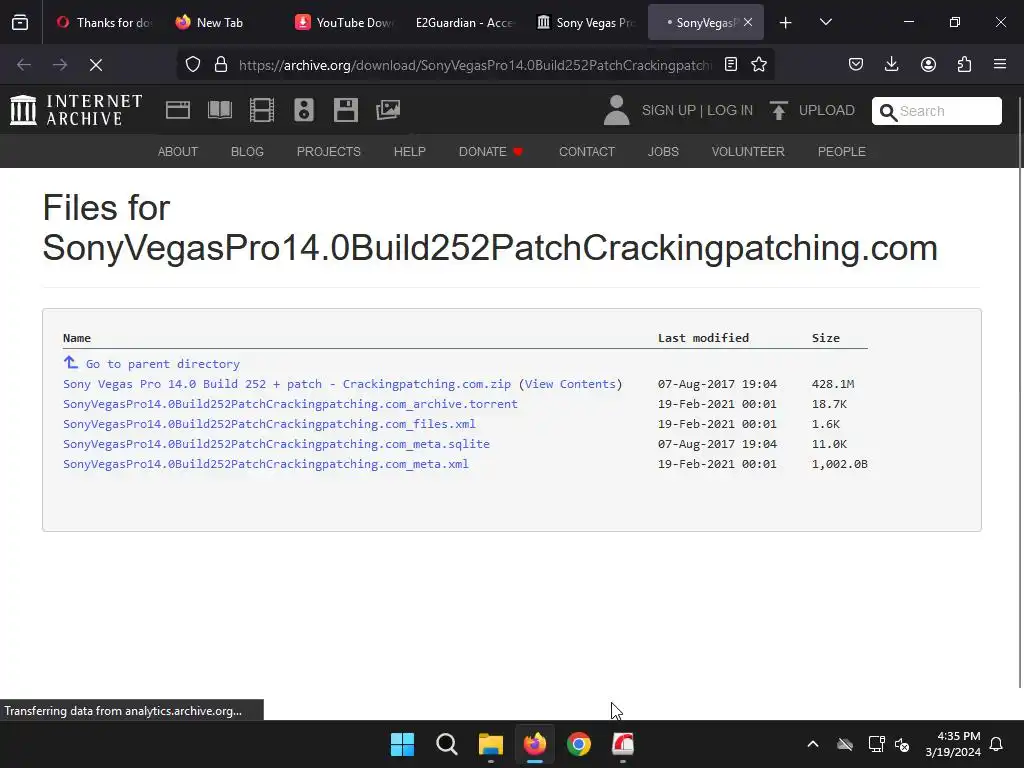This screenshot has height=768, width=1024.
Task: Click the URL address bar
Action: pos(475,65)
